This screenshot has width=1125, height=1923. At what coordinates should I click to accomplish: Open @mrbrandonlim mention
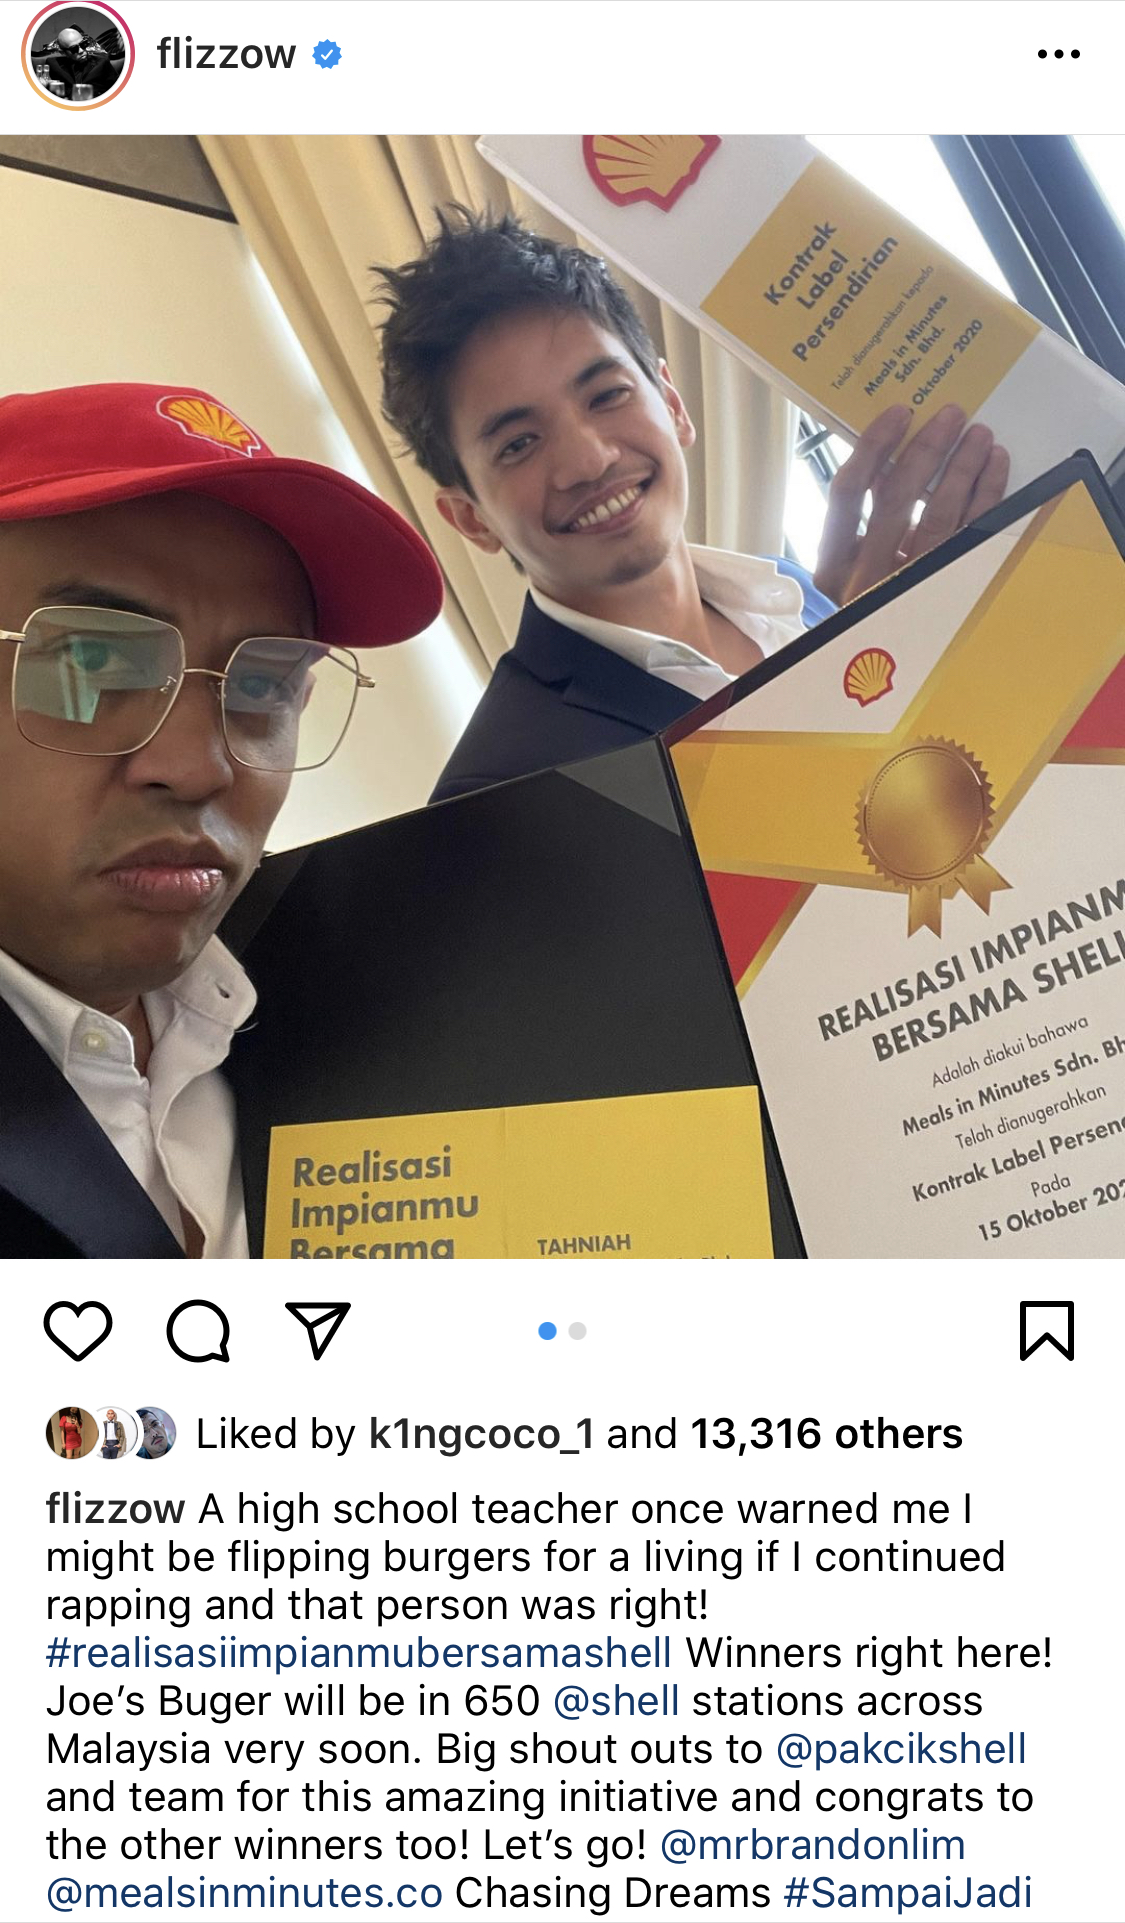[x=813, y=1845]
